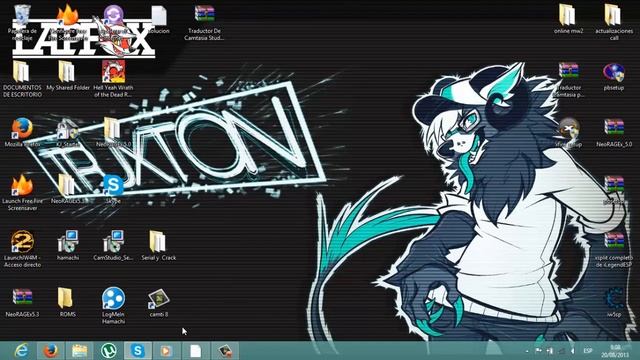Image resolution: width=640 pixels, height=360 pixels.
Task: Open My Shared Folder
Action: click(68, 72)
